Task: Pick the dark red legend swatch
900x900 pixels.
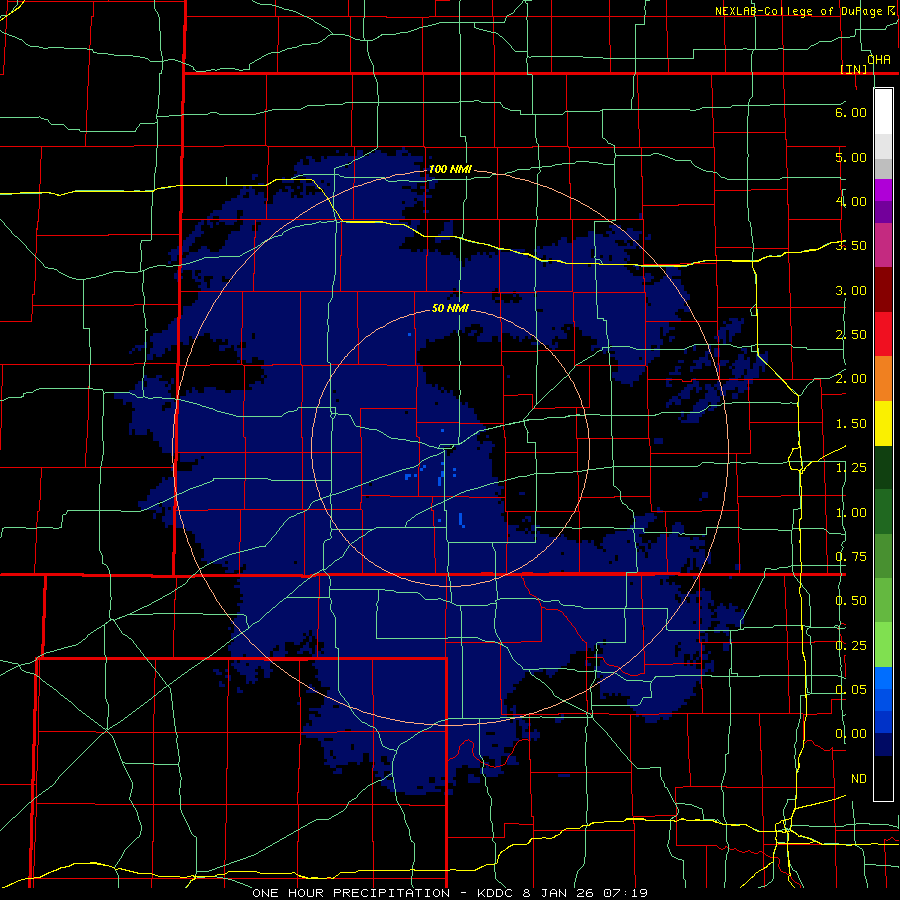Action: [x=883, y=290]
